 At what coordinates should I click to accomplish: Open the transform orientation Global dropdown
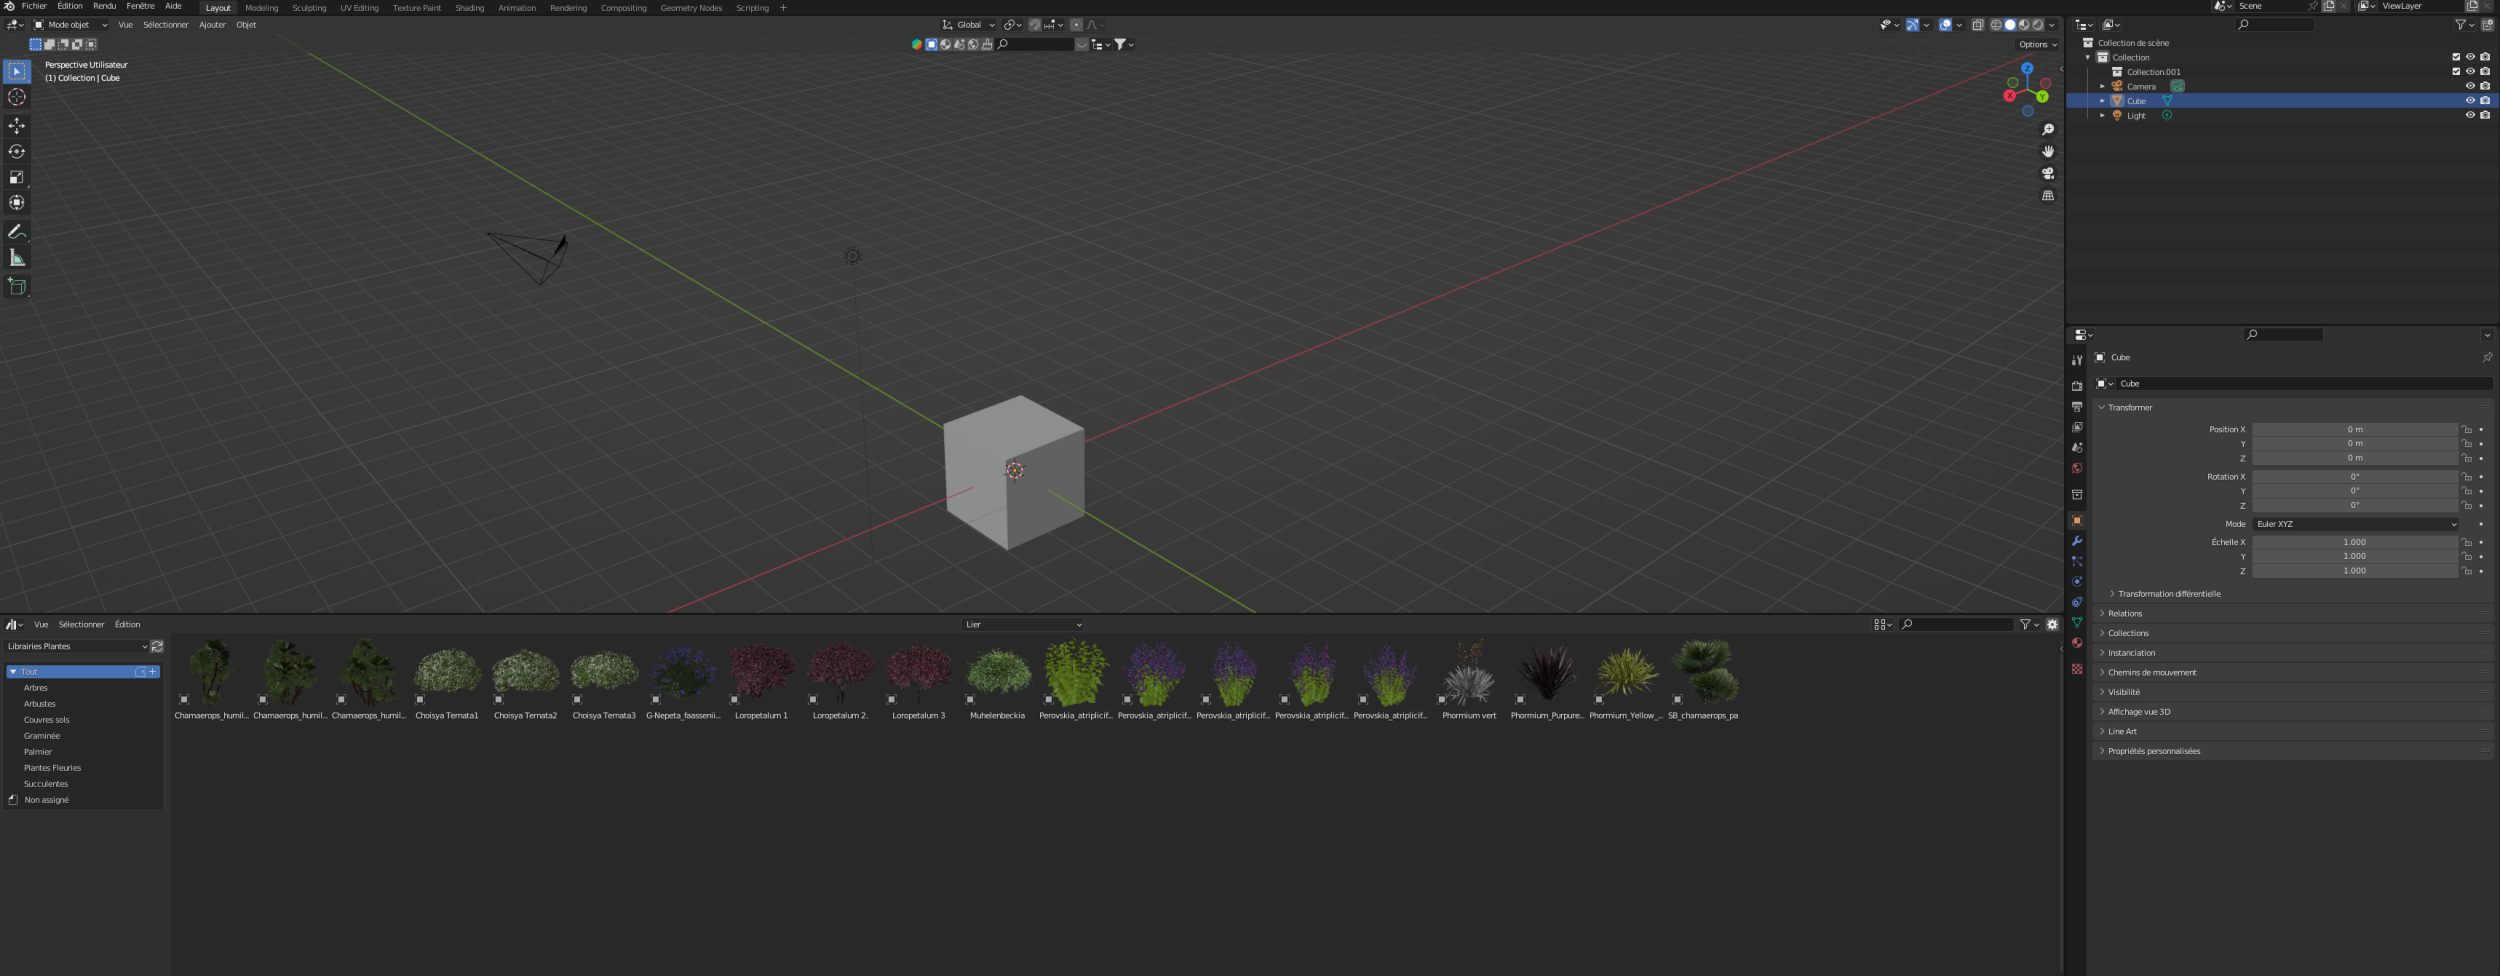coord(966,24)
